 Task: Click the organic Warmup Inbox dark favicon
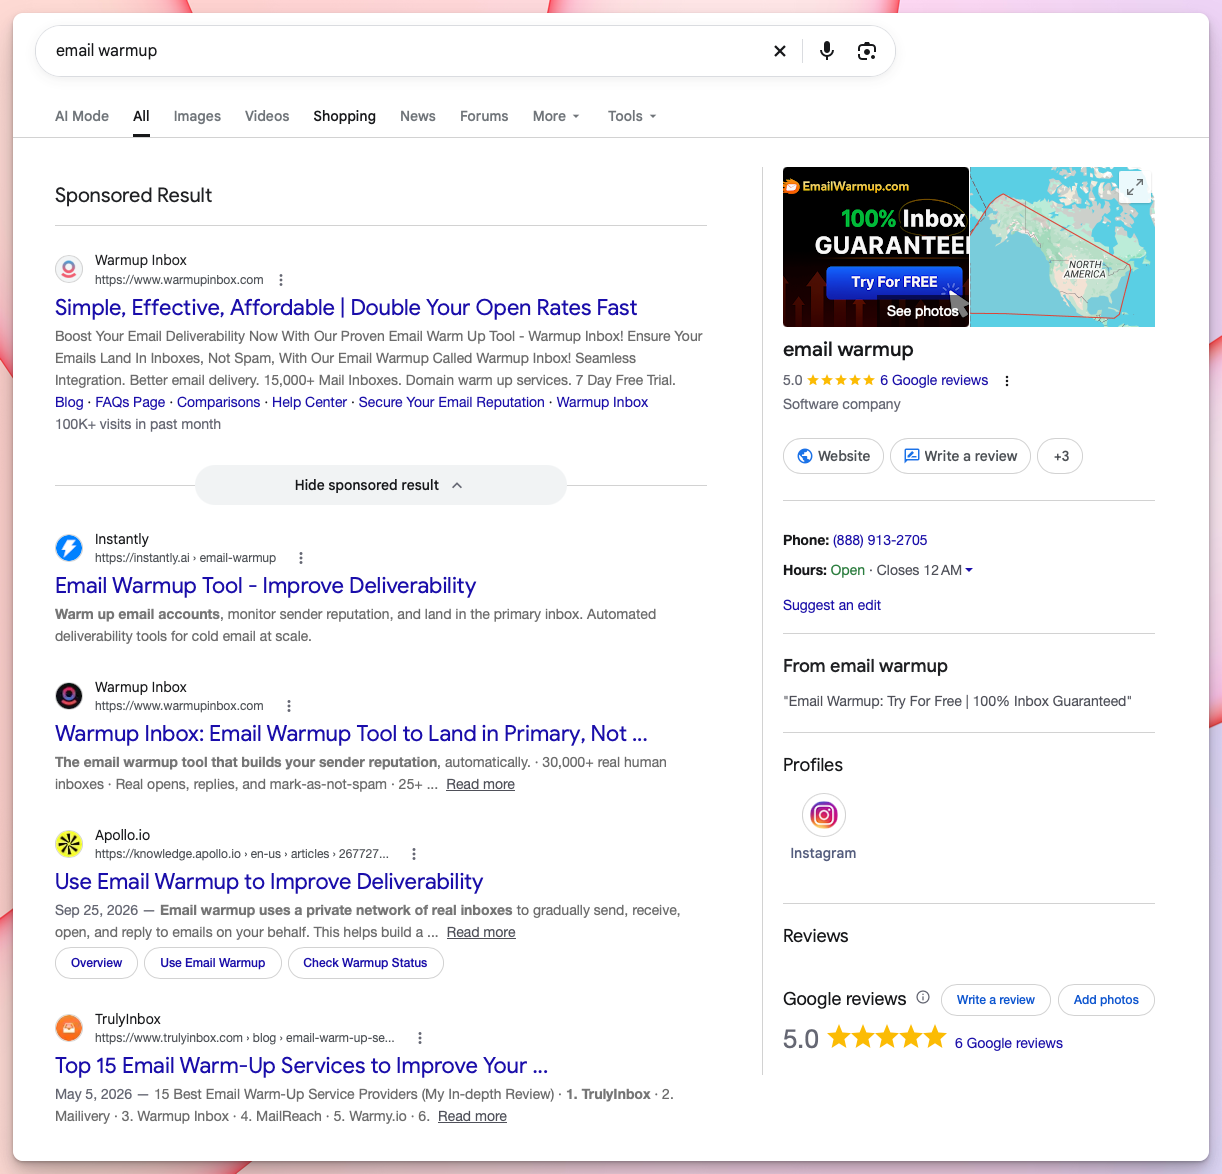click(69, 696)
